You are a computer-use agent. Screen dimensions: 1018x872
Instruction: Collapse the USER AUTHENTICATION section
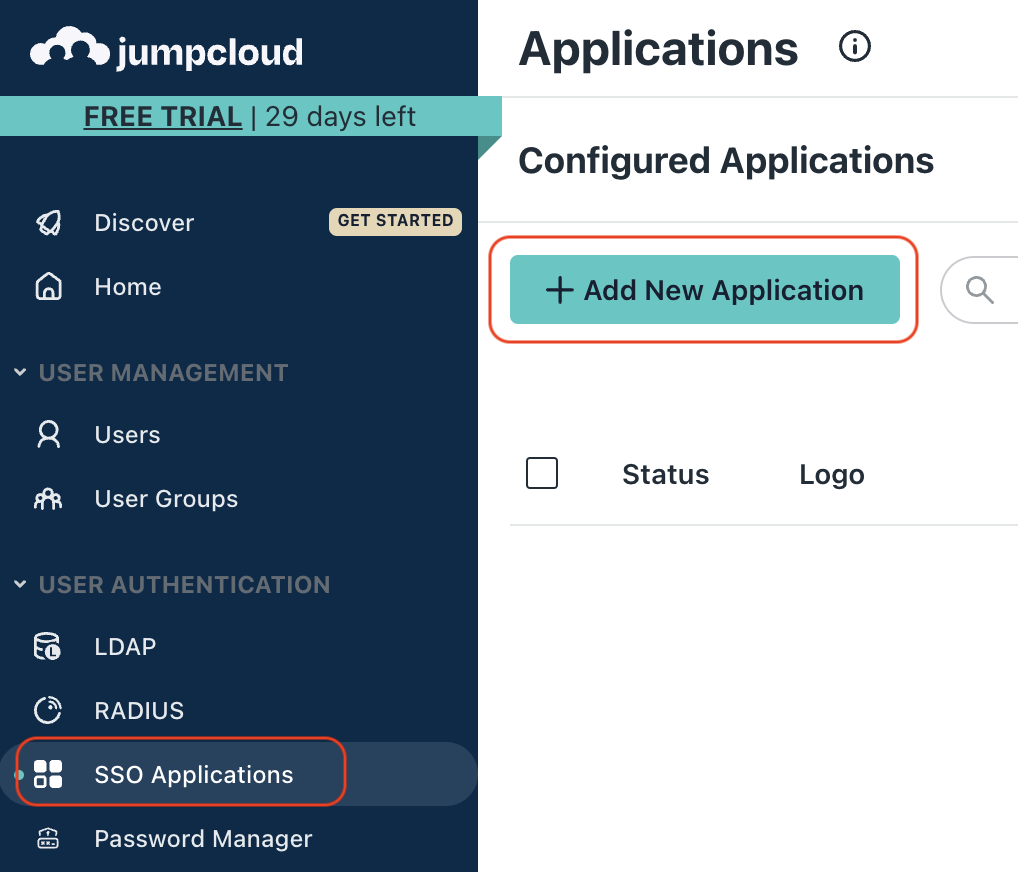[x=20, y=585]
